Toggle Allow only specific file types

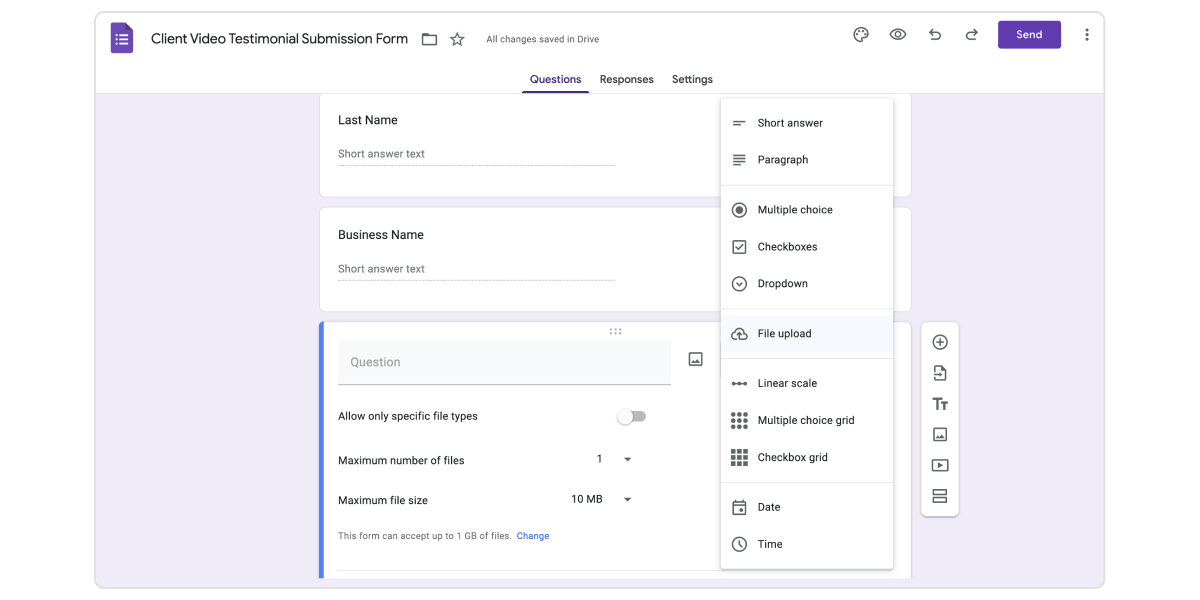tap(631, 416)
